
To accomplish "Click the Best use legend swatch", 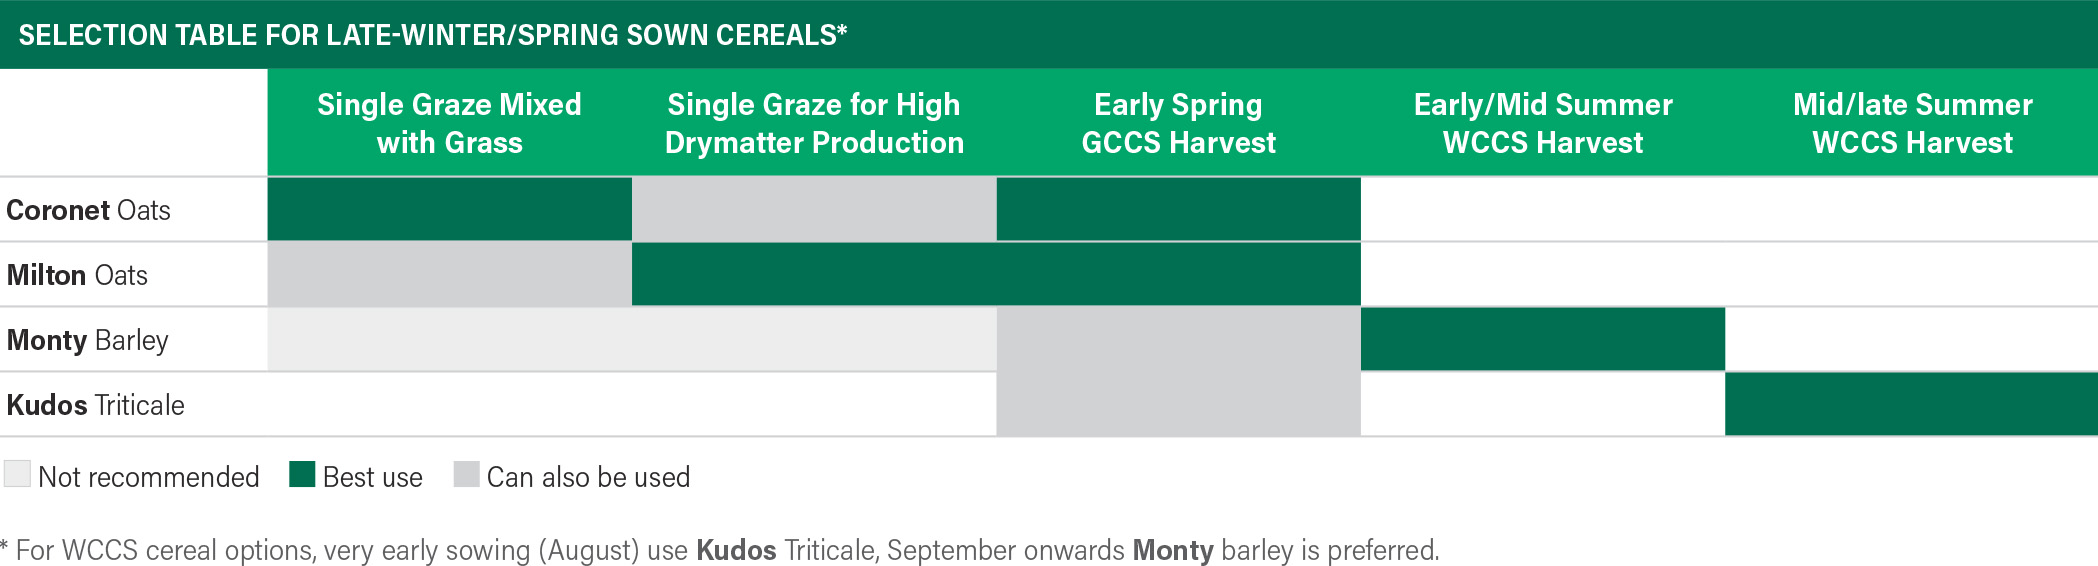I will click(x=302, y=474).
